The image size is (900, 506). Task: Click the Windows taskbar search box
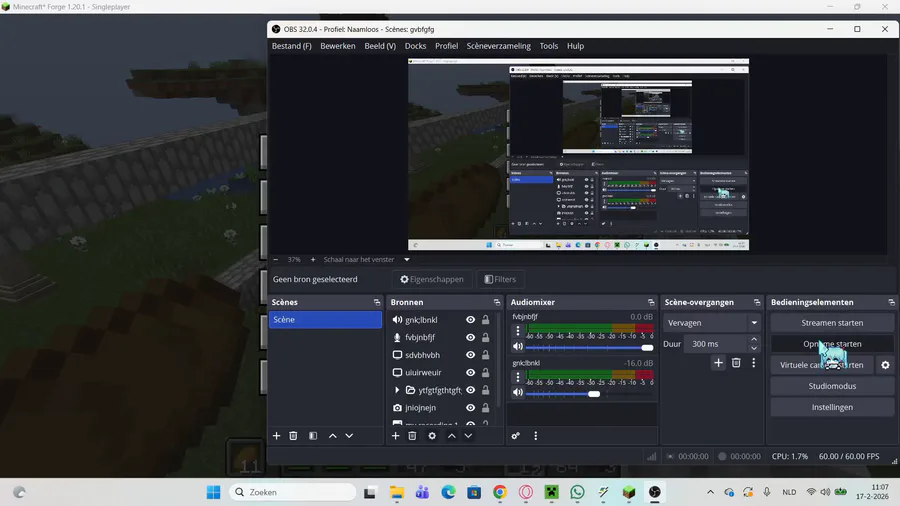pos(293,492)
